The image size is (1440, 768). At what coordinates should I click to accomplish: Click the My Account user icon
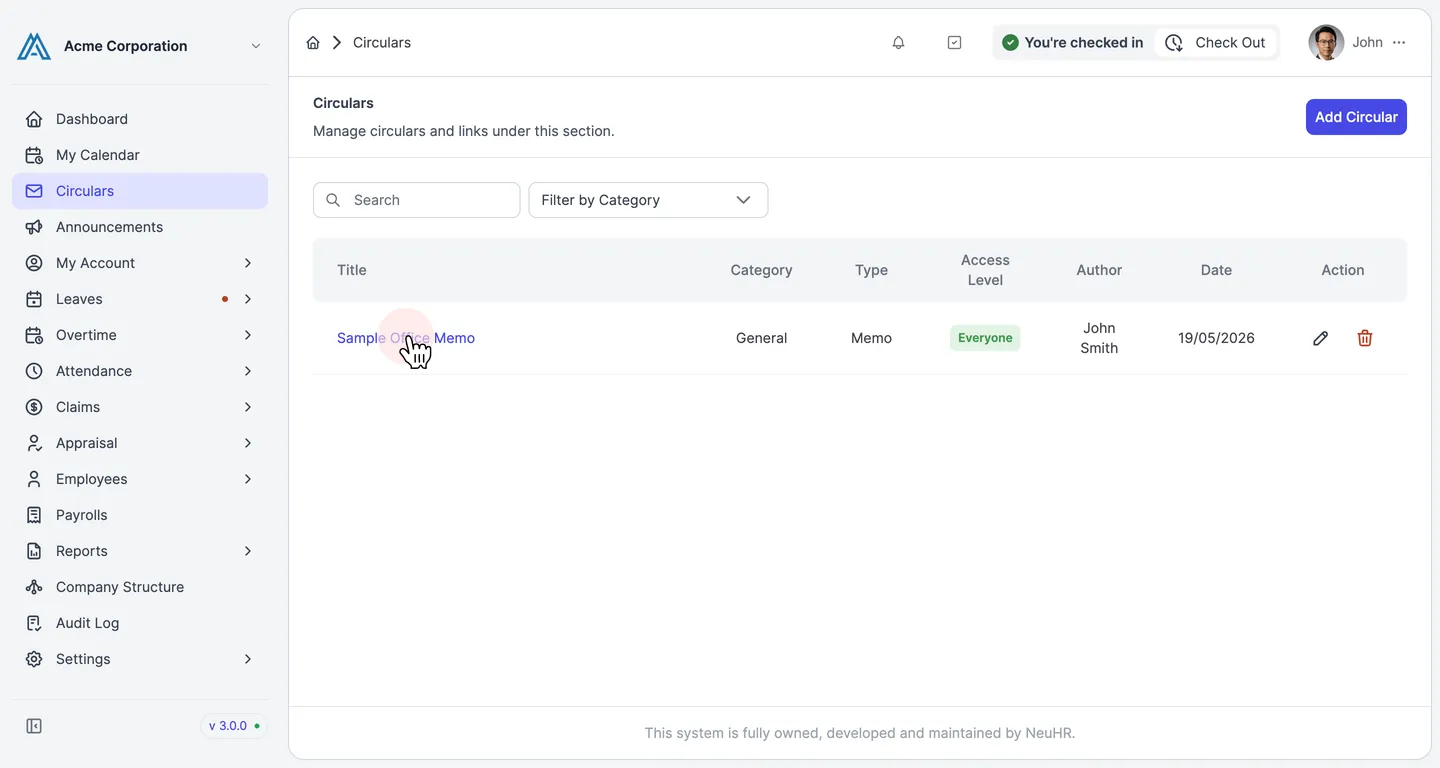pyautogui.click(x=34, y=263)
